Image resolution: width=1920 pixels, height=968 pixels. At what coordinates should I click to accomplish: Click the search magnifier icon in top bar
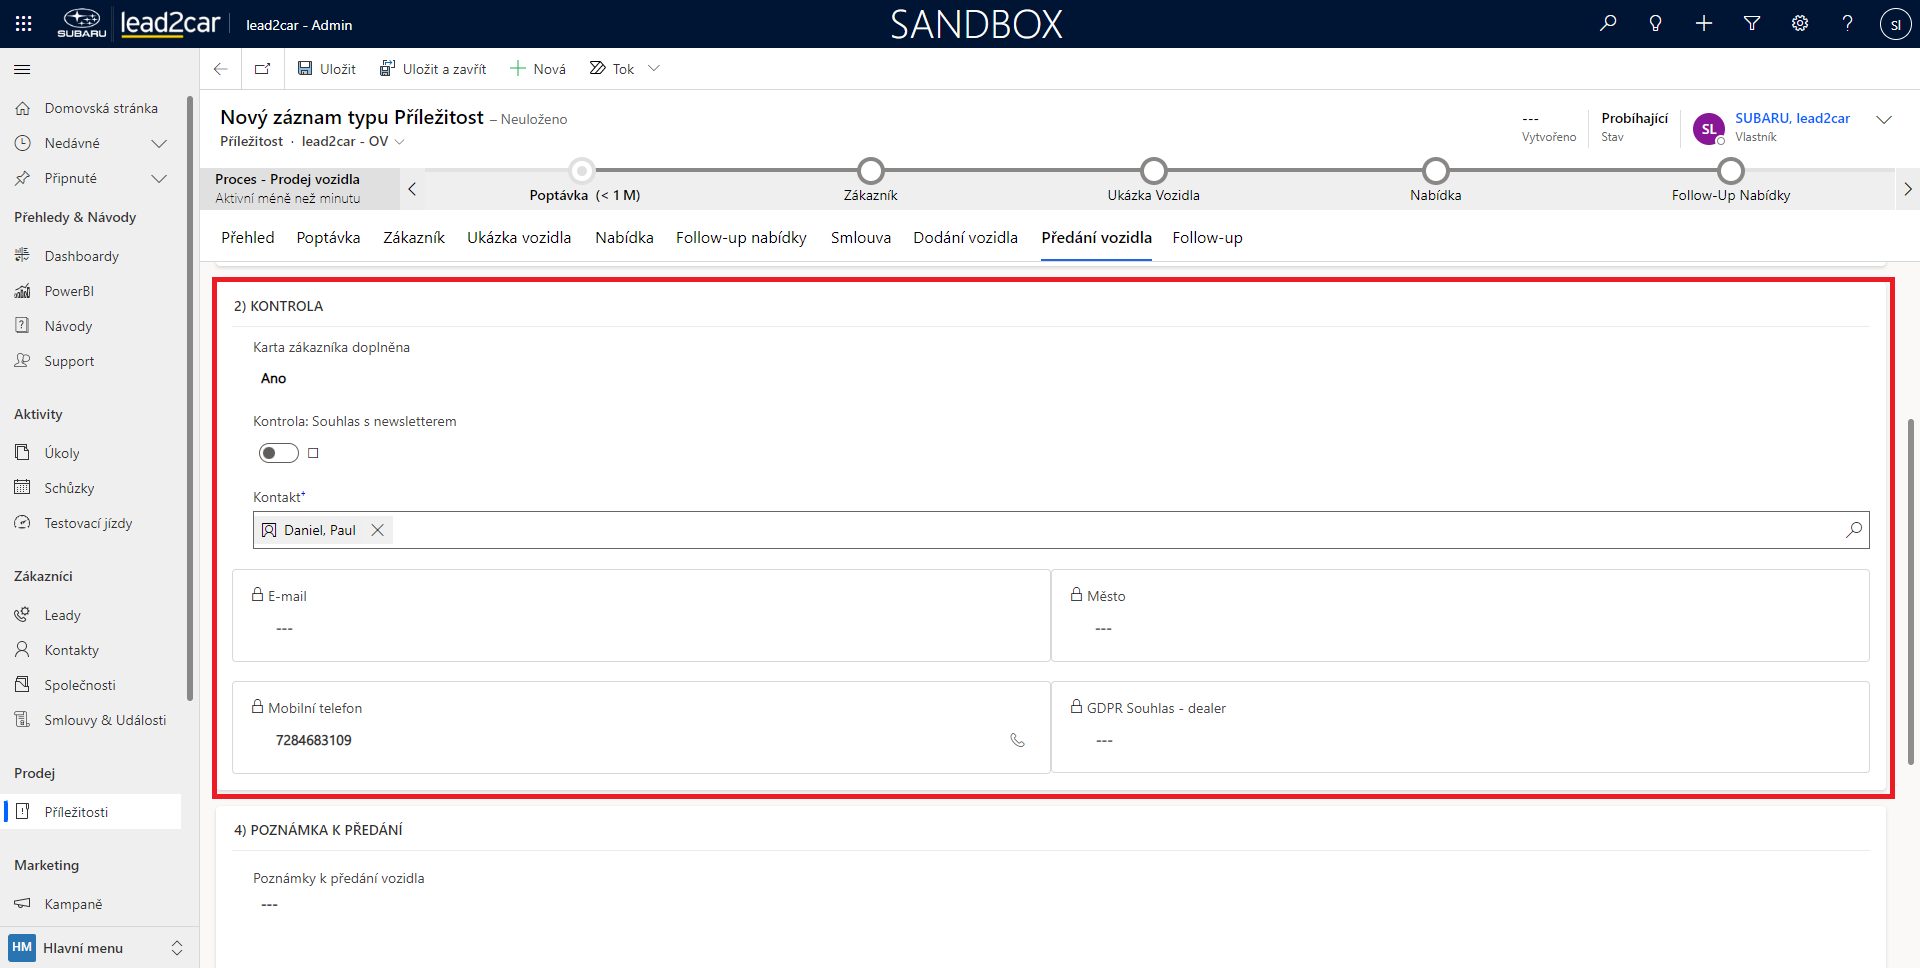coord(1608,23)
